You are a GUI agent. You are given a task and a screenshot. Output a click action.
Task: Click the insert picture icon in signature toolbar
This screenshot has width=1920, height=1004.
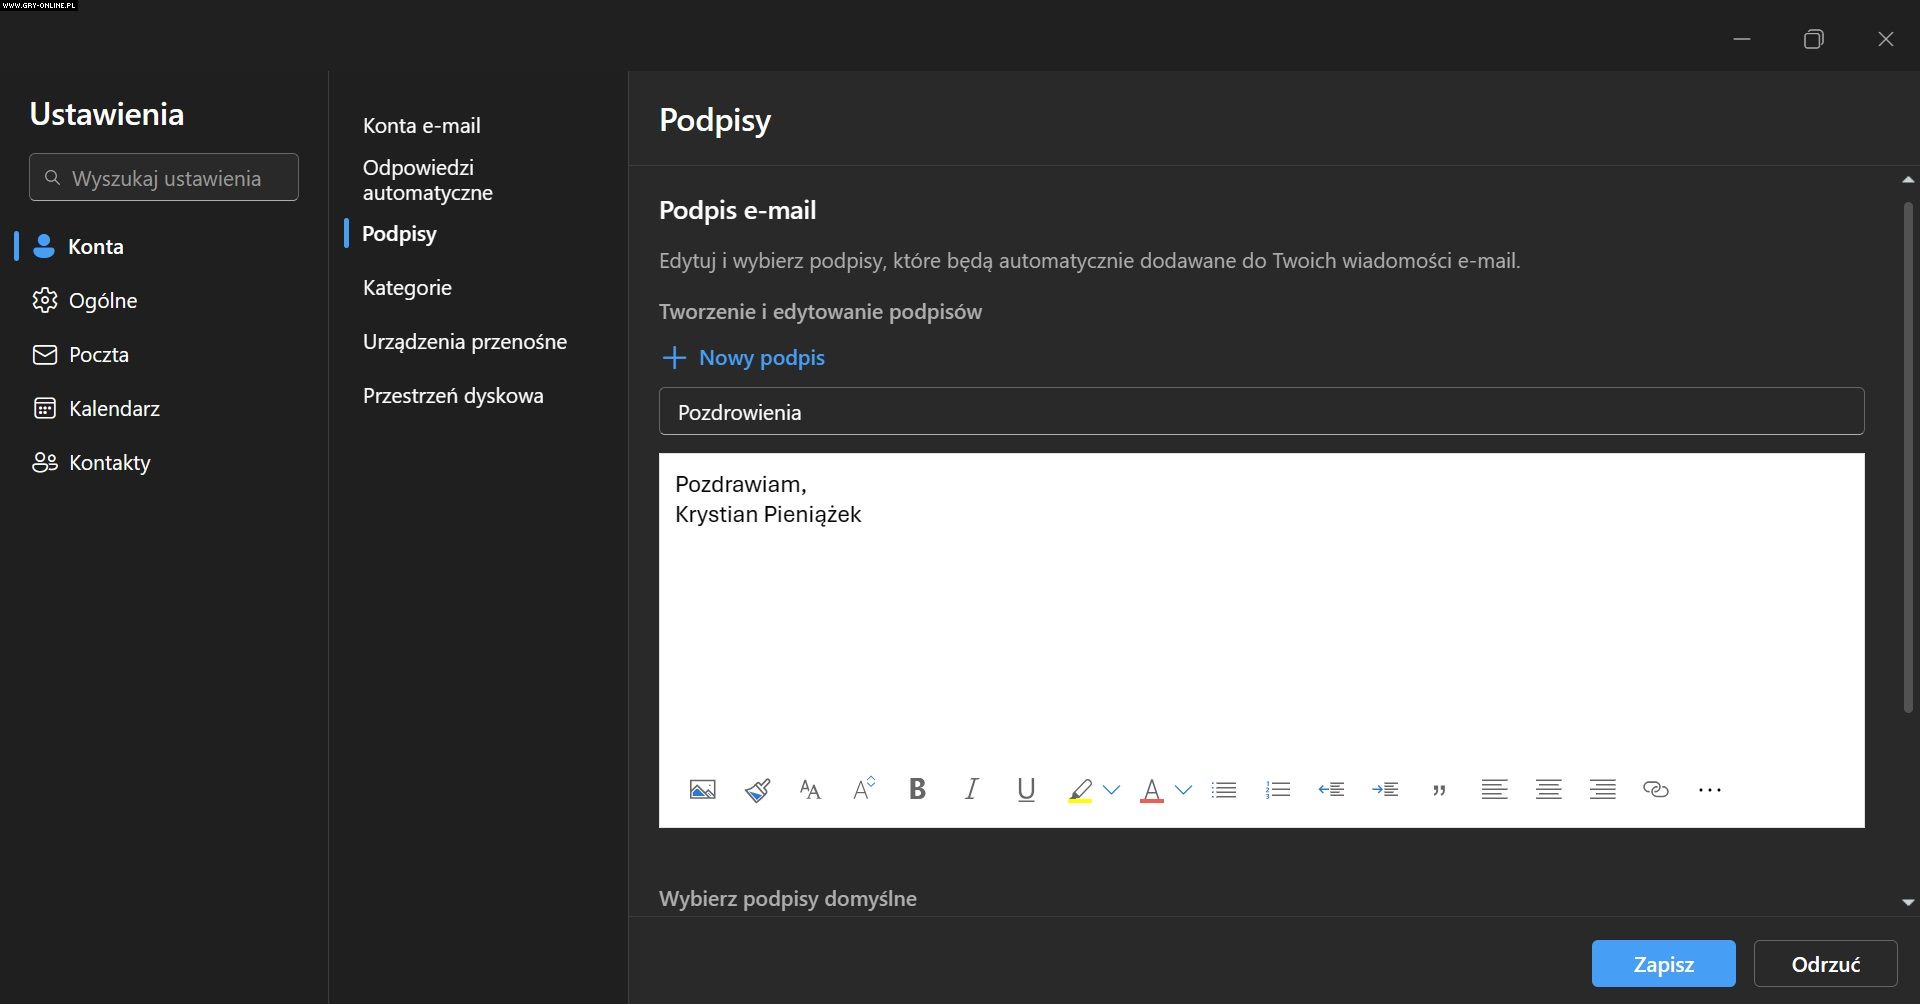pyautogui.click(x=703, y=790)
